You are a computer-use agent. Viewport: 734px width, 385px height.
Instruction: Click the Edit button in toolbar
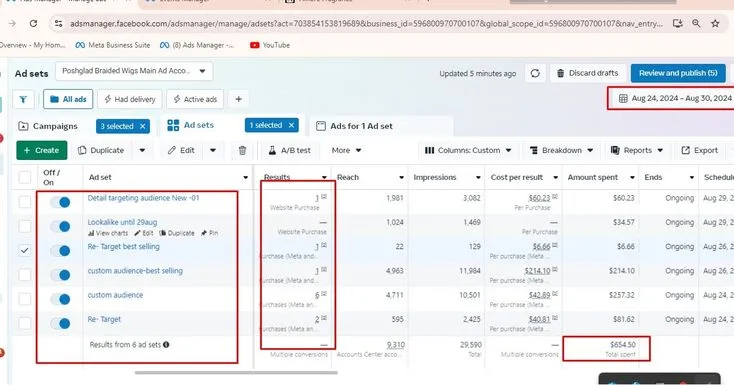click(x=181, y=150)
